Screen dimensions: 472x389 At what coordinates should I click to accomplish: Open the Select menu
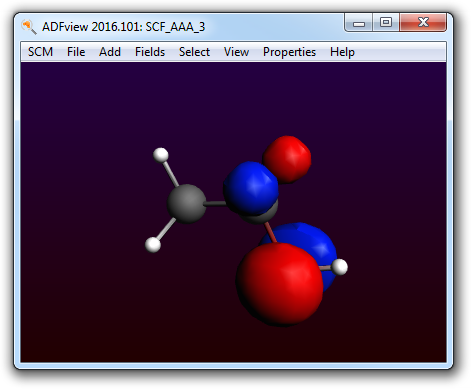coord(194,52)
